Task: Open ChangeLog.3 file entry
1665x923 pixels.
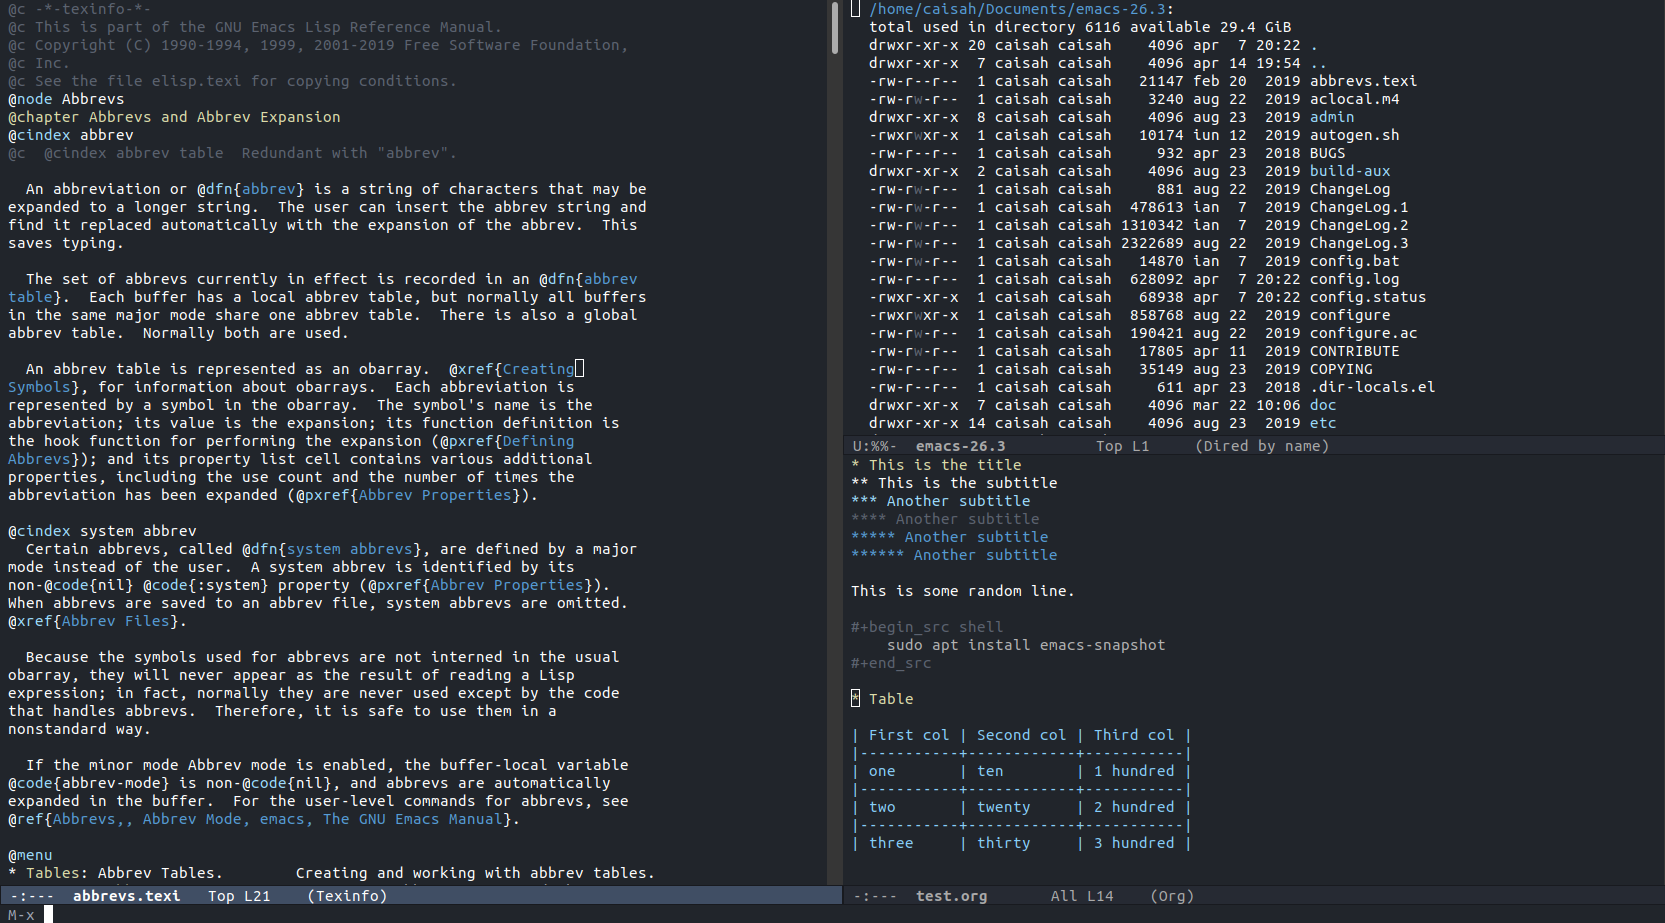Action: click(1359, 243)
